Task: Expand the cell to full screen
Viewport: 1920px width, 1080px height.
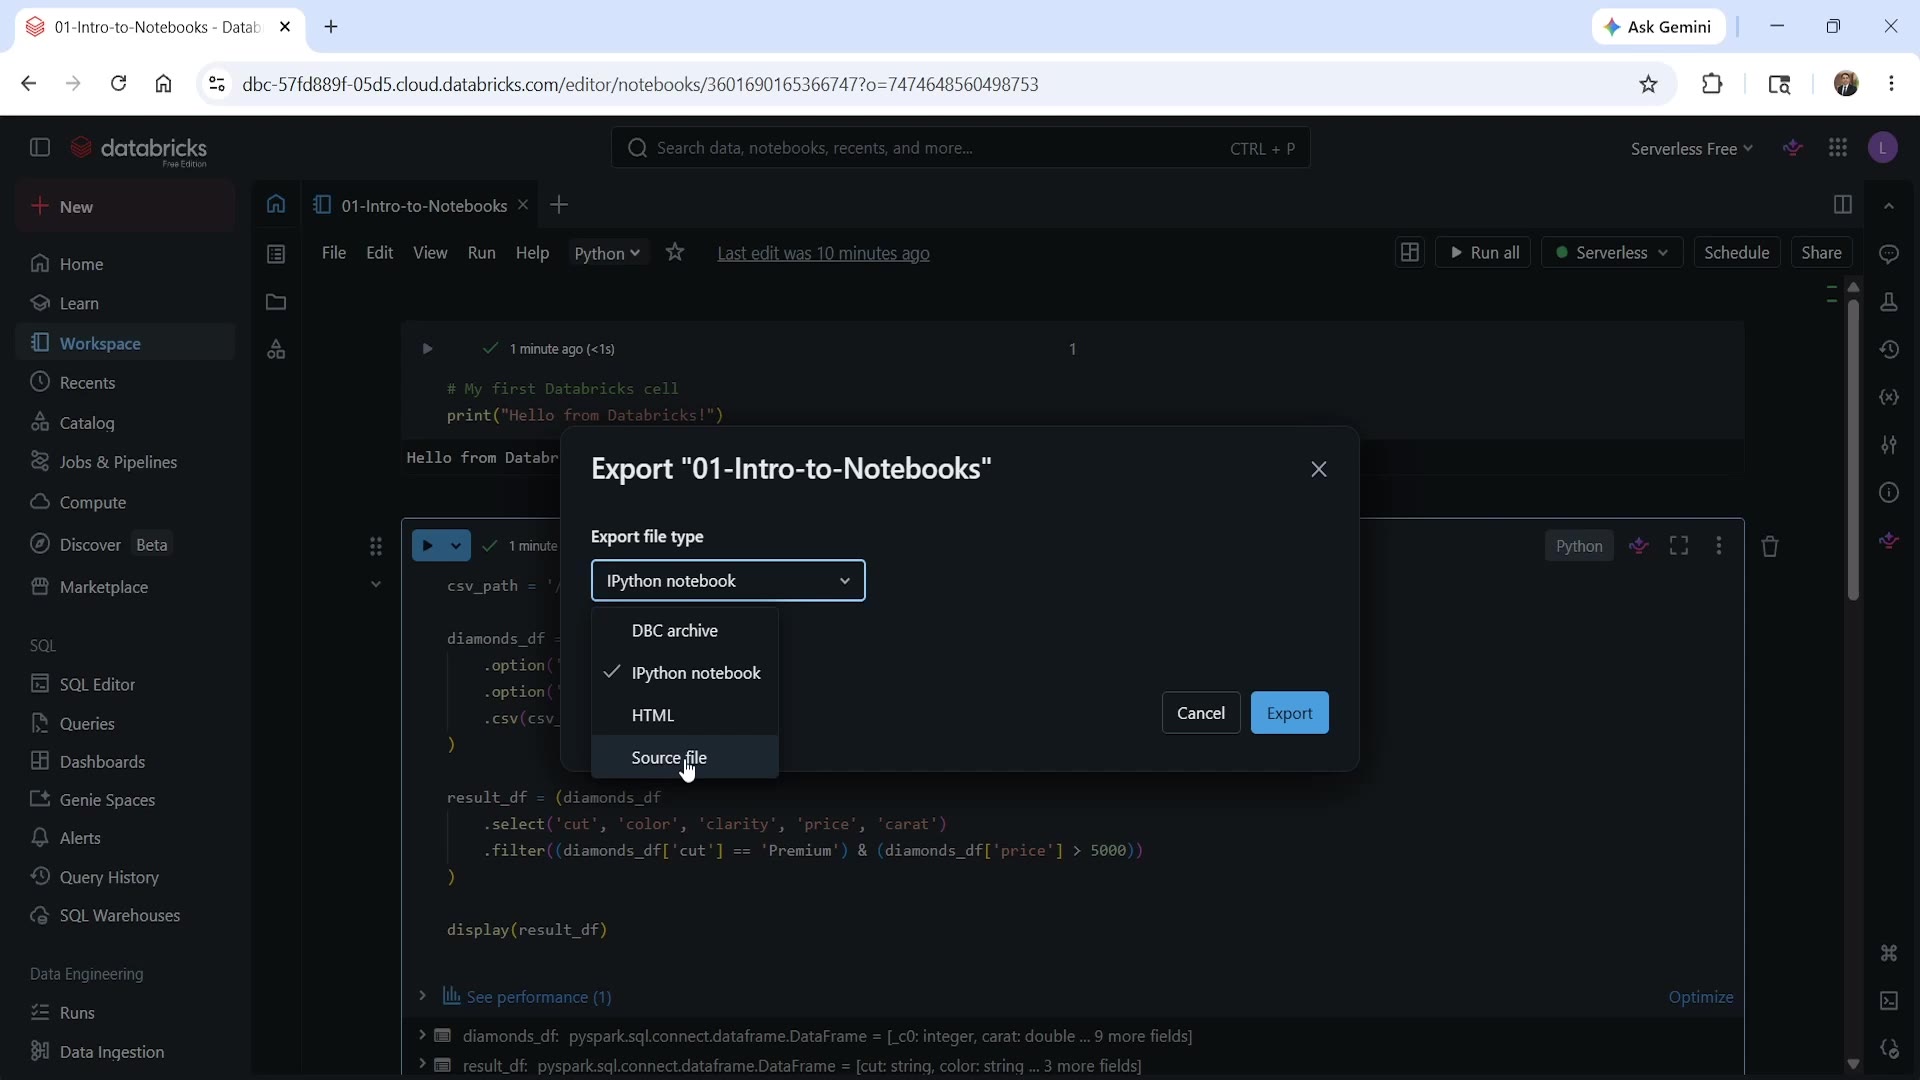Action: (1679, 546)
